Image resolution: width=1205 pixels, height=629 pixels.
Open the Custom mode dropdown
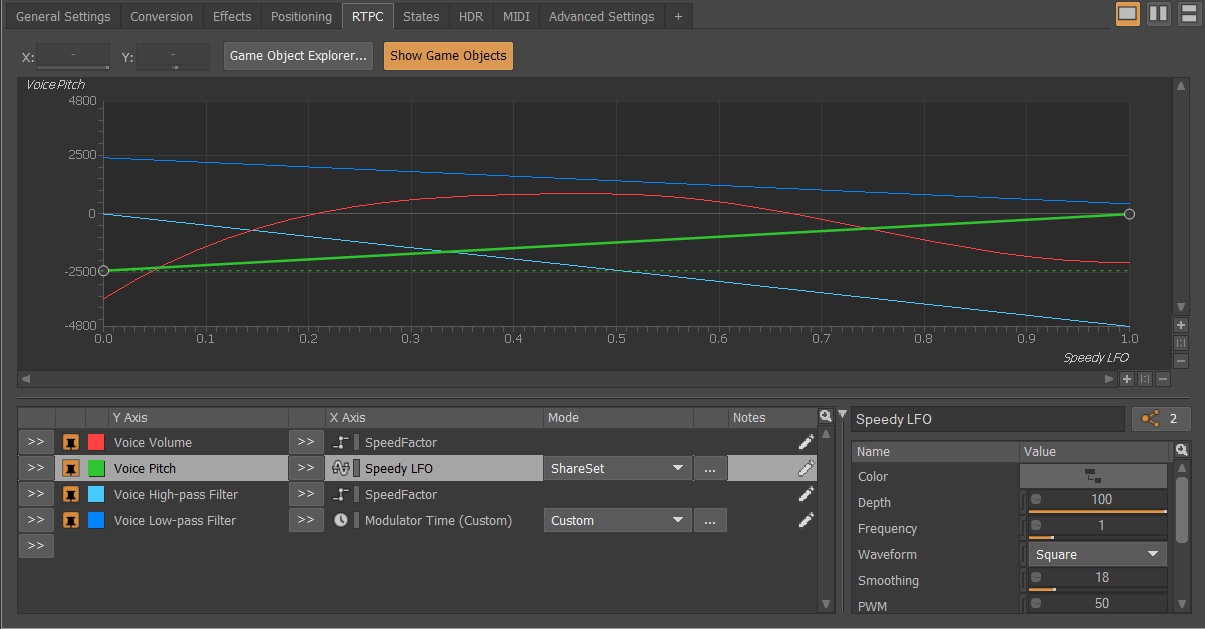click(x=617, y=520)
